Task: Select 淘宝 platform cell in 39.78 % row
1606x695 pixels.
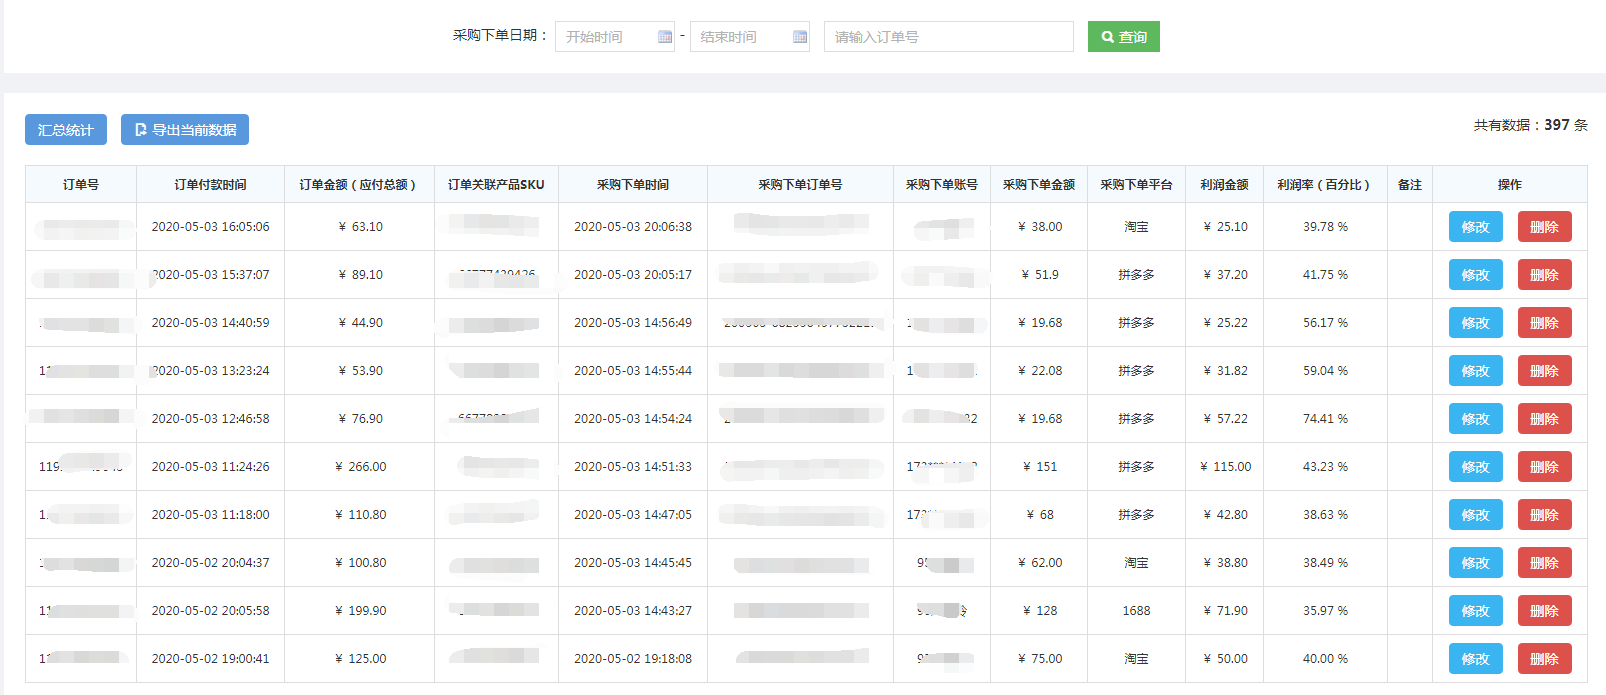Action: [x=1137, y=227]
